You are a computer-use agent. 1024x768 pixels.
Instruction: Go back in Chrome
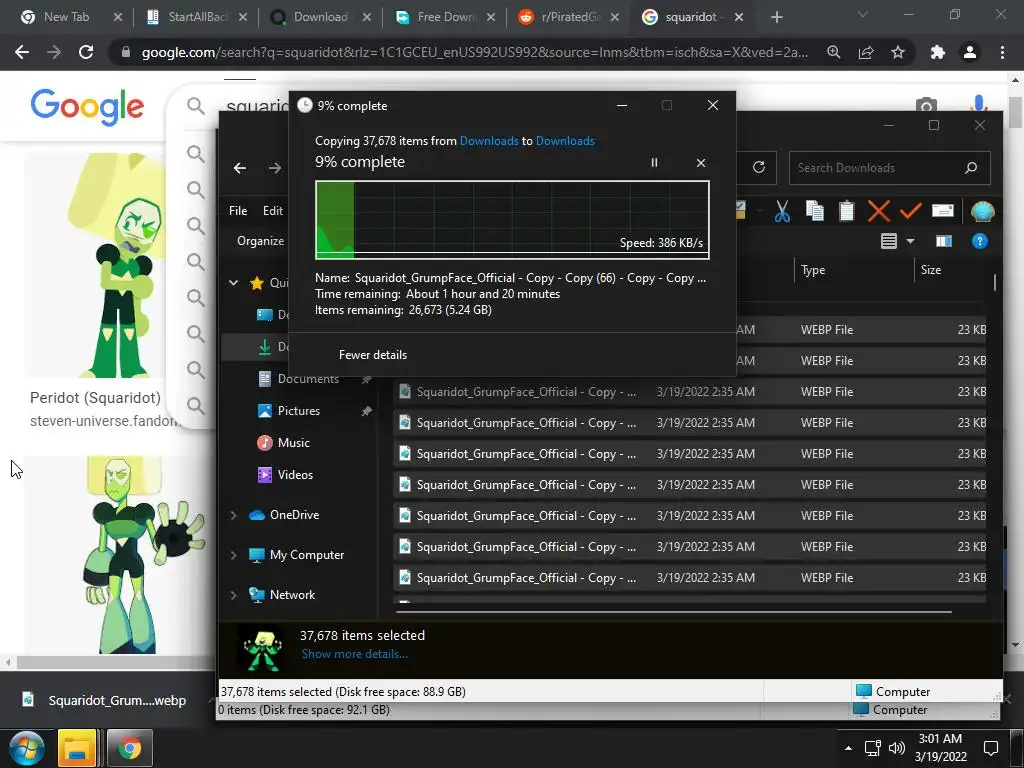click(x=22, y=52)
